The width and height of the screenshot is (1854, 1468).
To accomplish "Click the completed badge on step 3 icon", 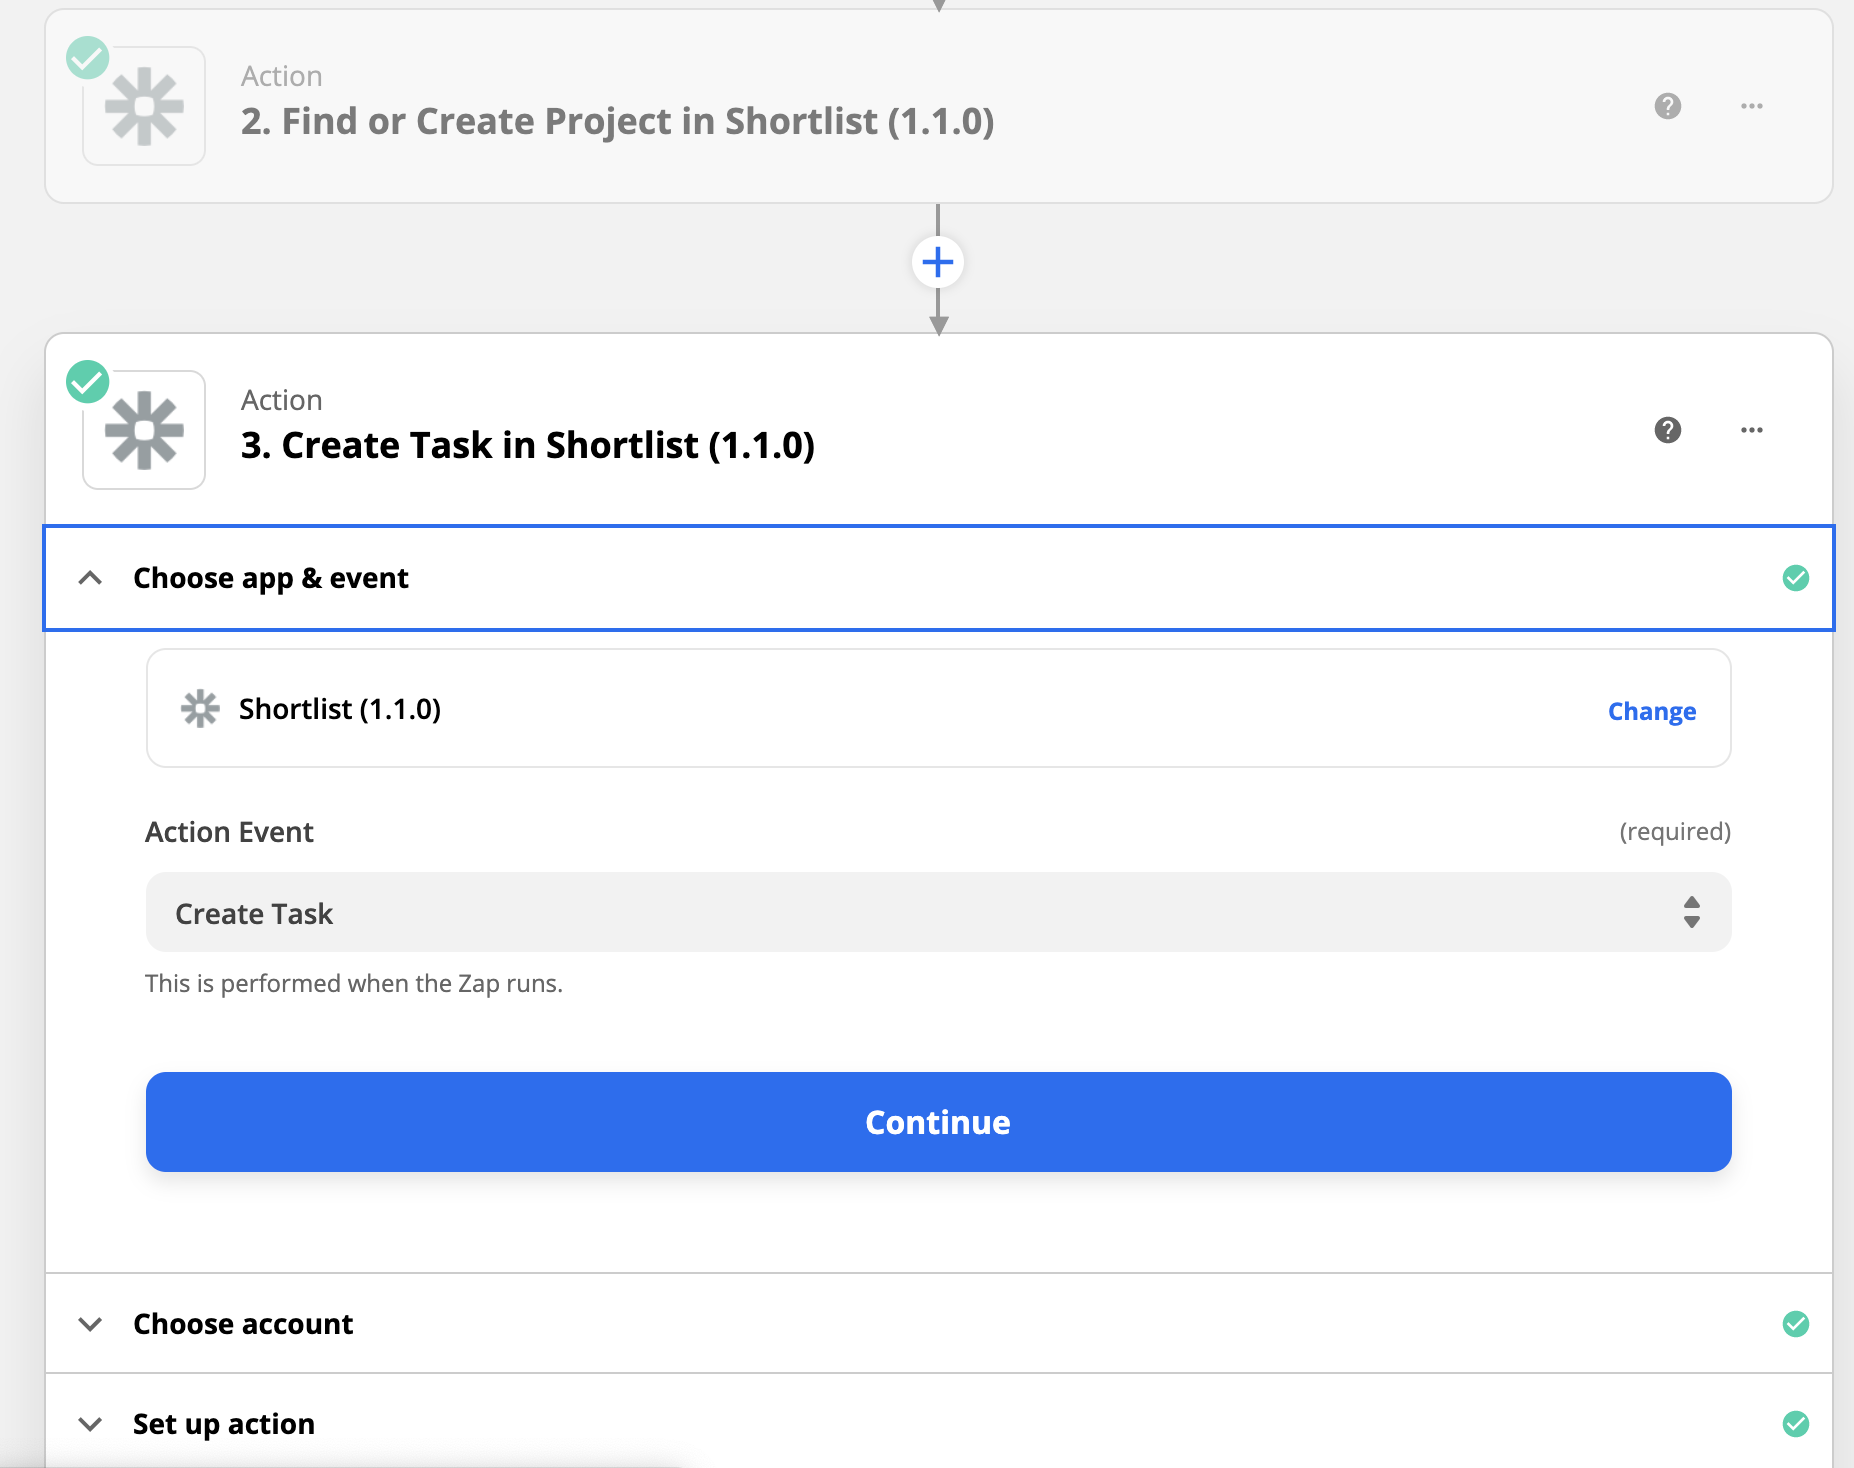I will pos(88,382).
